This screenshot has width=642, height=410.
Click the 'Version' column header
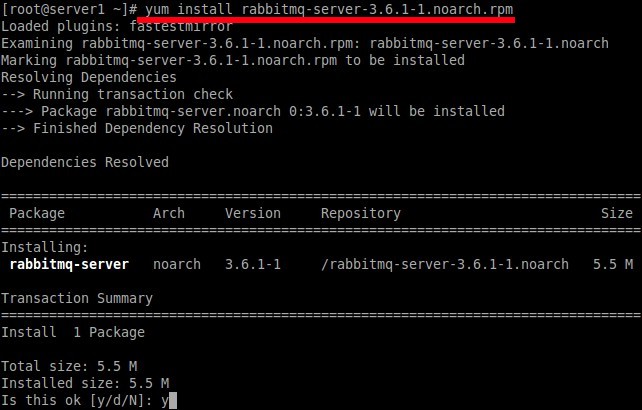[x=253, y=213]
